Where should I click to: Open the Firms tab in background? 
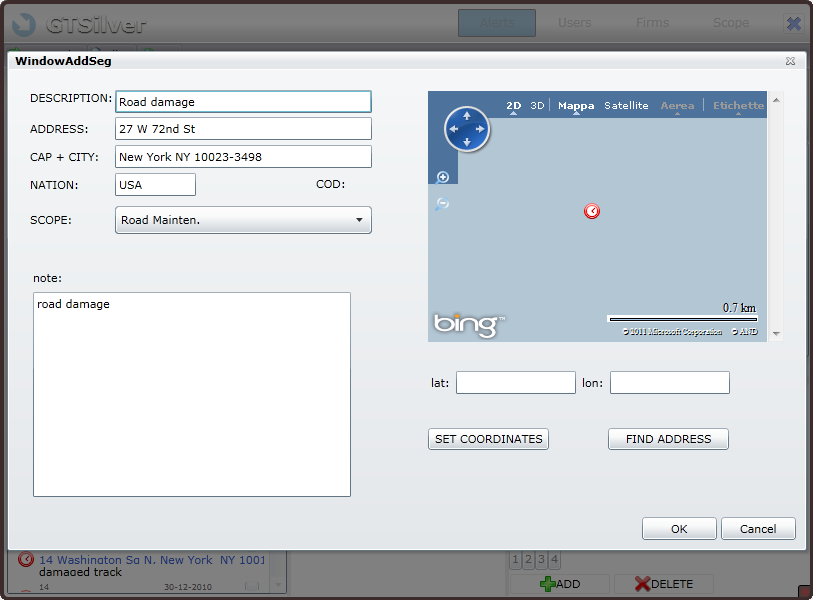click(652, 23)
